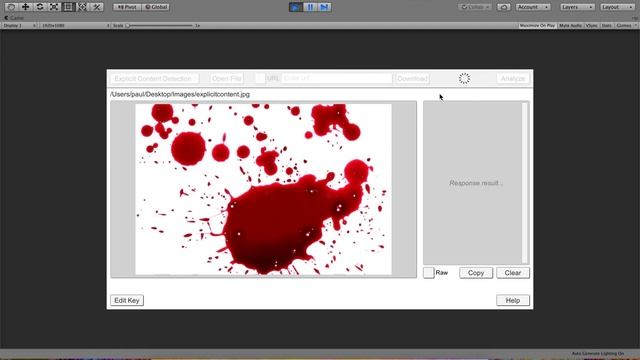640x360 pixels.
Task: Click the Download button
Action: click(412, 78)
